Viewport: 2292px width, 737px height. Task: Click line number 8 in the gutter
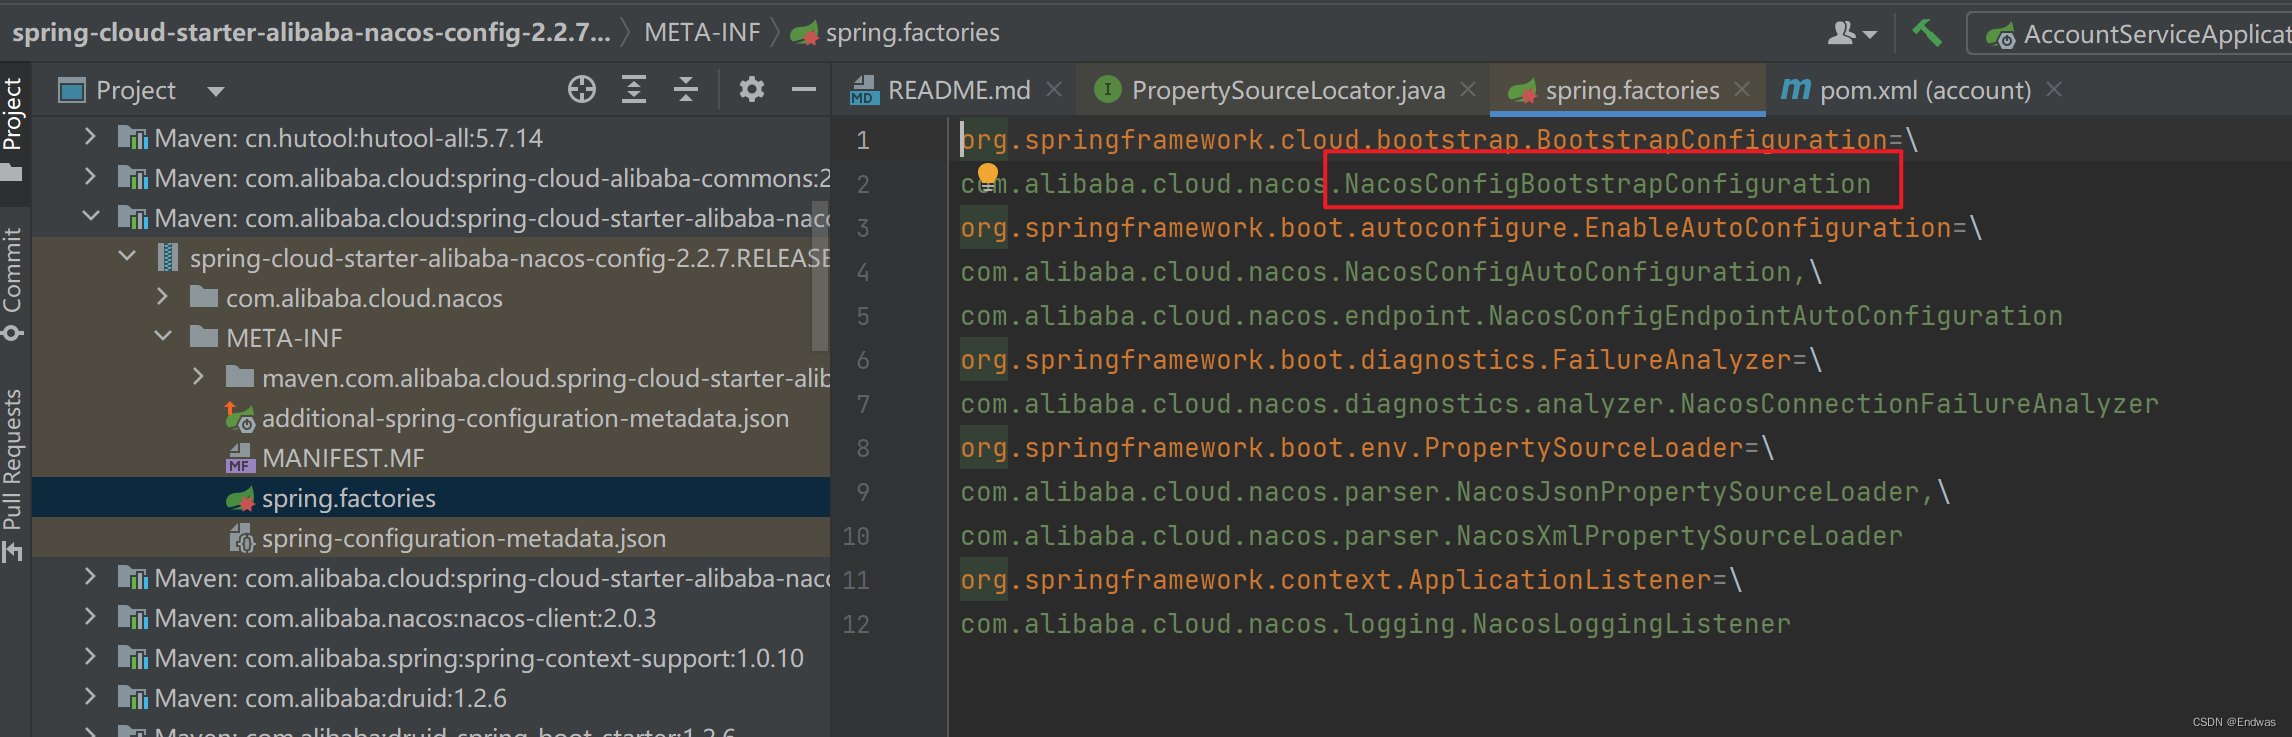tap(862, 448)
